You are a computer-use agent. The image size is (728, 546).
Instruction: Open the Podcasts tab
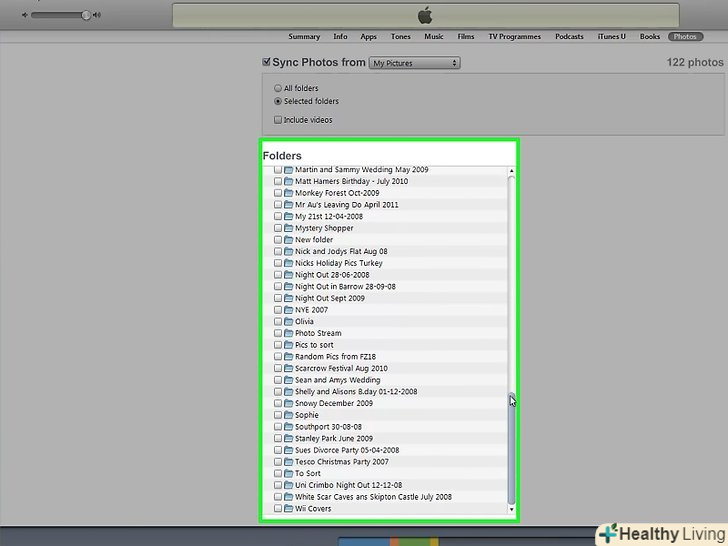pos(569,36)
